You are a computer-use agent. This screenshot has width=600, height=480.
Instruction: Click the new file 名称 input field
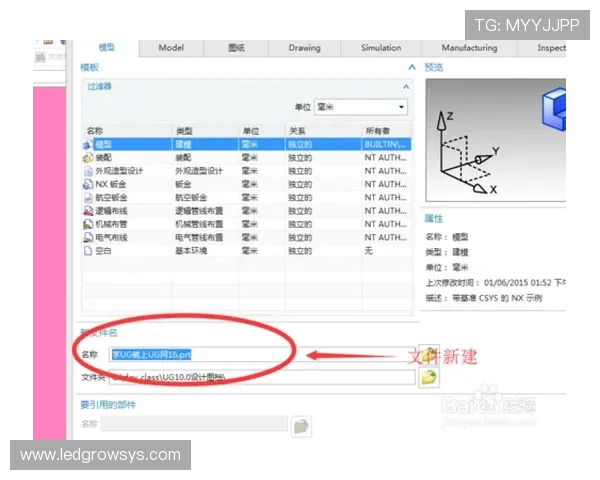coord(262,355)
